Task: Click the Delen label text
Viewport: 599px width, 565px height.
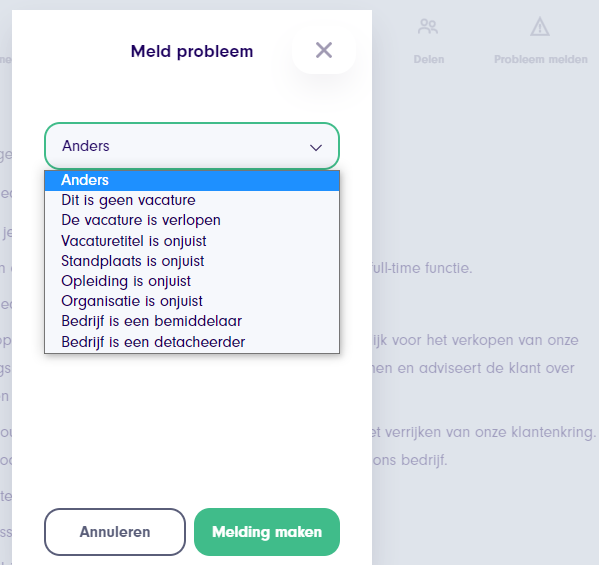Action: [x=429, y=60]
